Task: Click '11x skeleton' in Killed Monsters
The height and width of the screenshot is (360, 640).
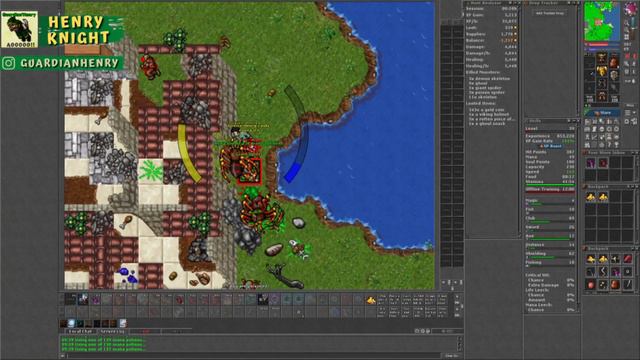Action: [x=483, y=98]
